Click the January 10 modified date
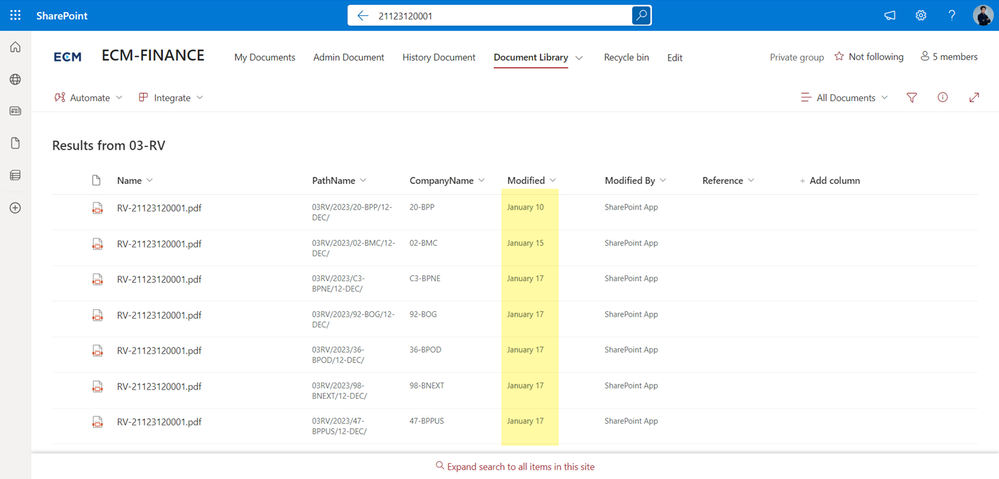 click(526, 207)
